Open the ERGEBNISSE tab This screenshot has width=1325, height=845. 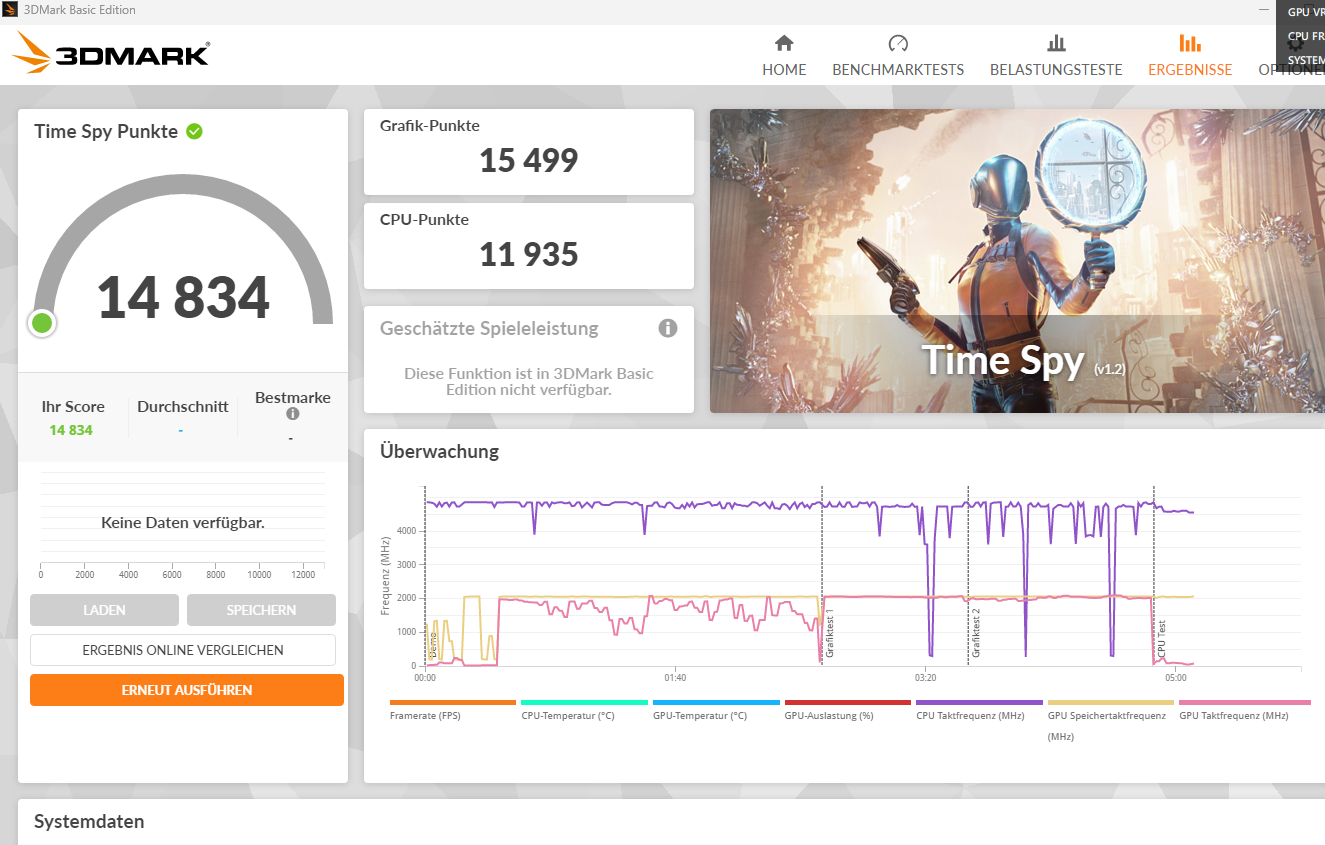click(1190, 70)
